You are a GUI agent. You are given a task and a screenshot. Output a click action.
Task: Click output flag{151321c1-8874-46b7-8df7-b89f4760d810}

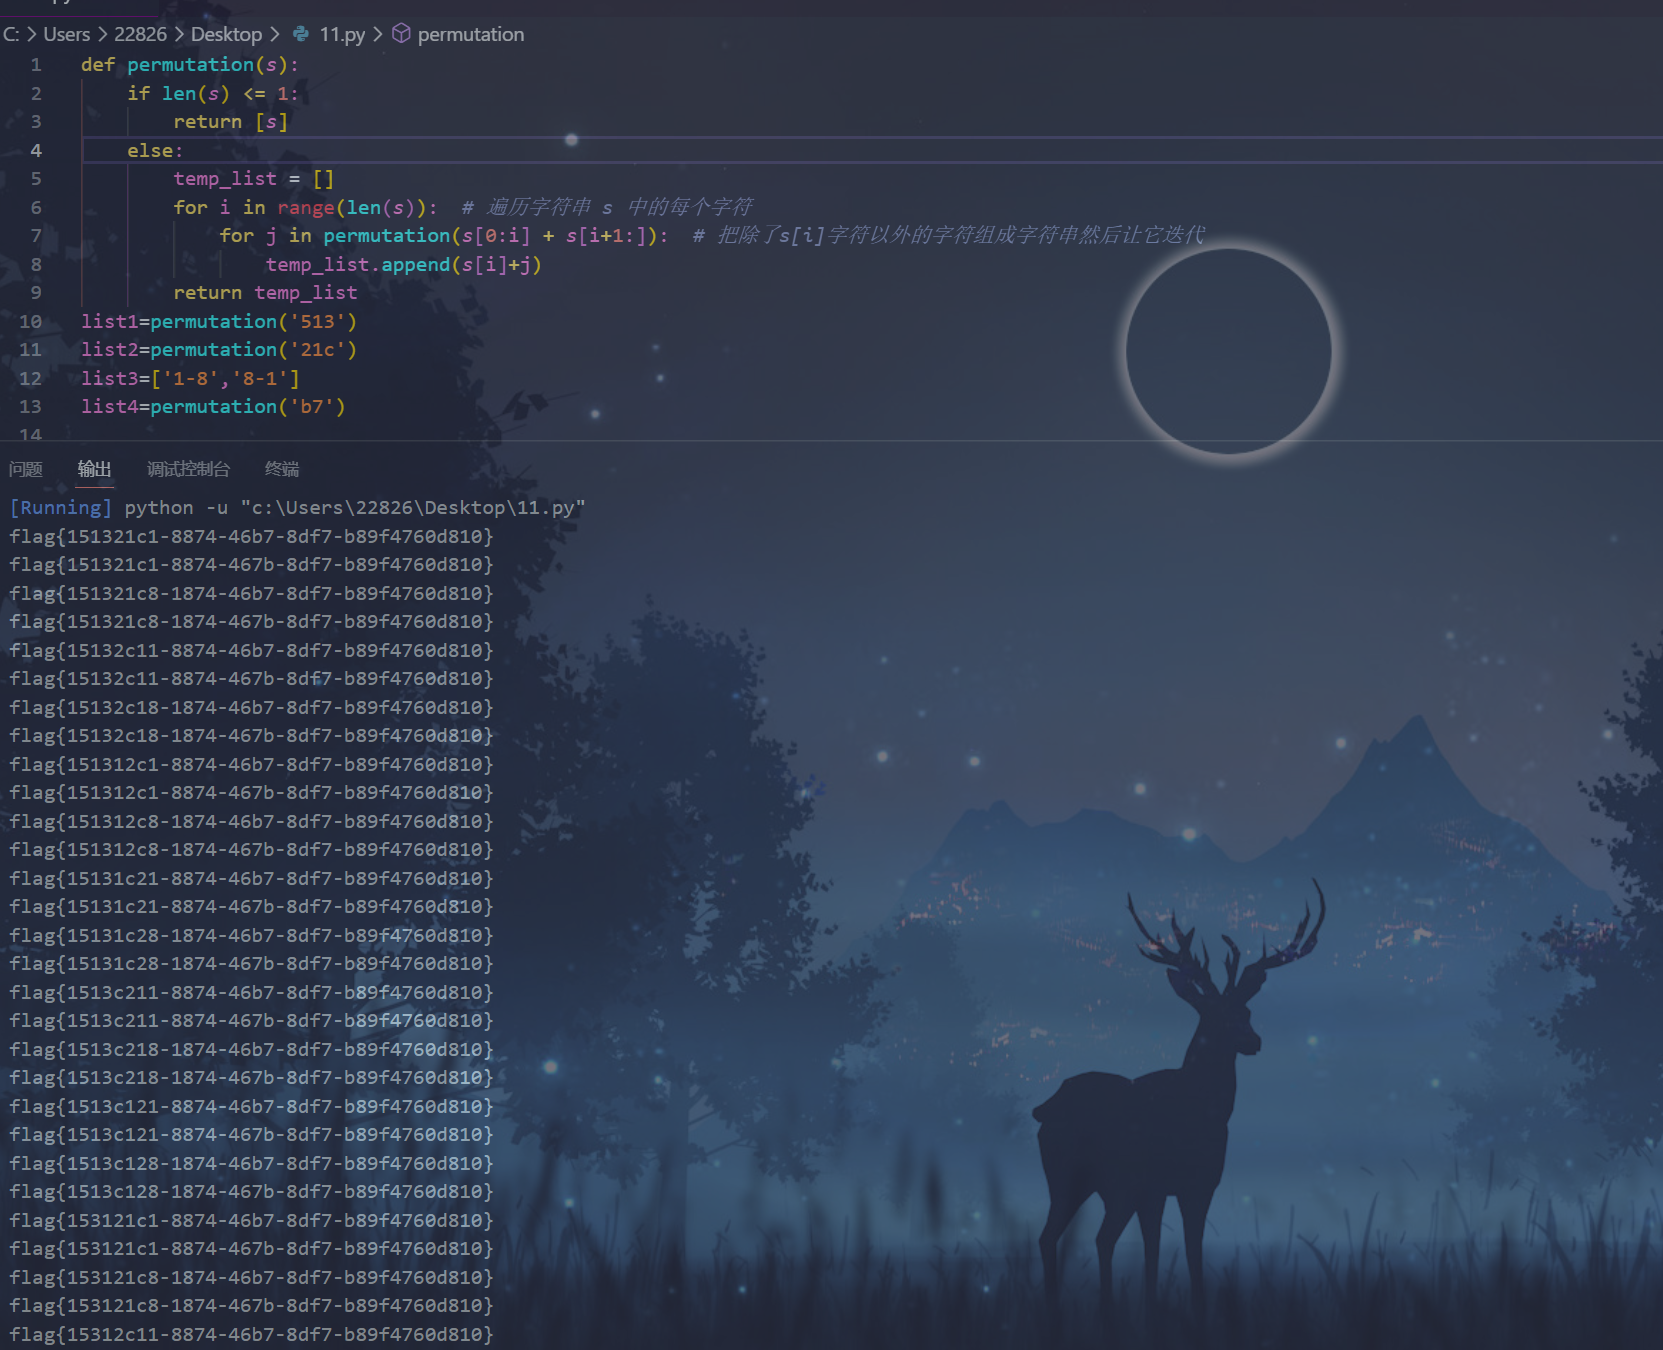(x=251, y=536)
